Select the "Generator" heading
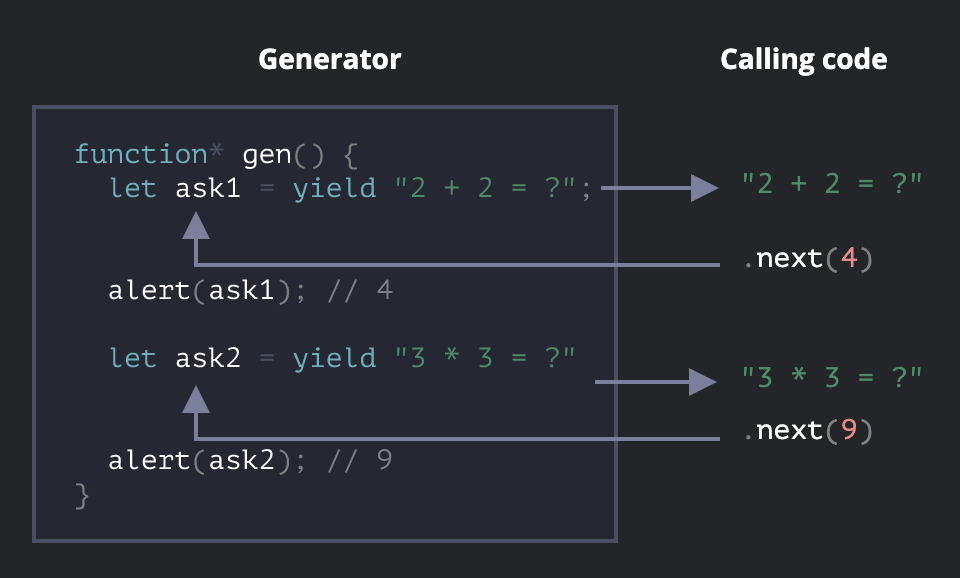The width and height of the screenshot is (960, 578). point(329,59)
